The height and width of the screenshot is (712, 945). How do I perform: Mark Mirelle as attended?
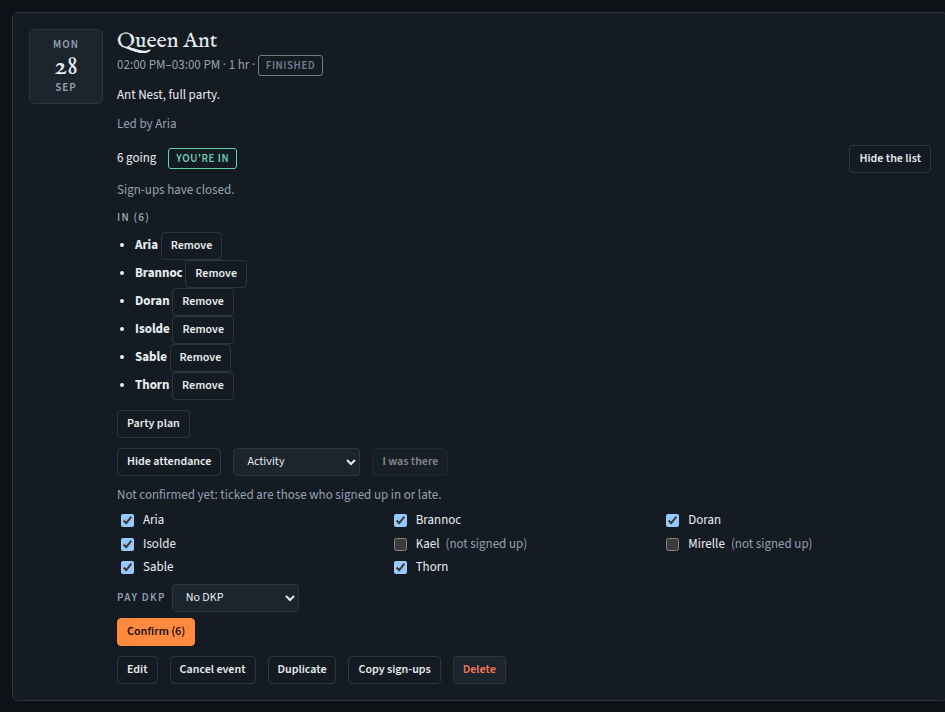click(x=673, y=544)
